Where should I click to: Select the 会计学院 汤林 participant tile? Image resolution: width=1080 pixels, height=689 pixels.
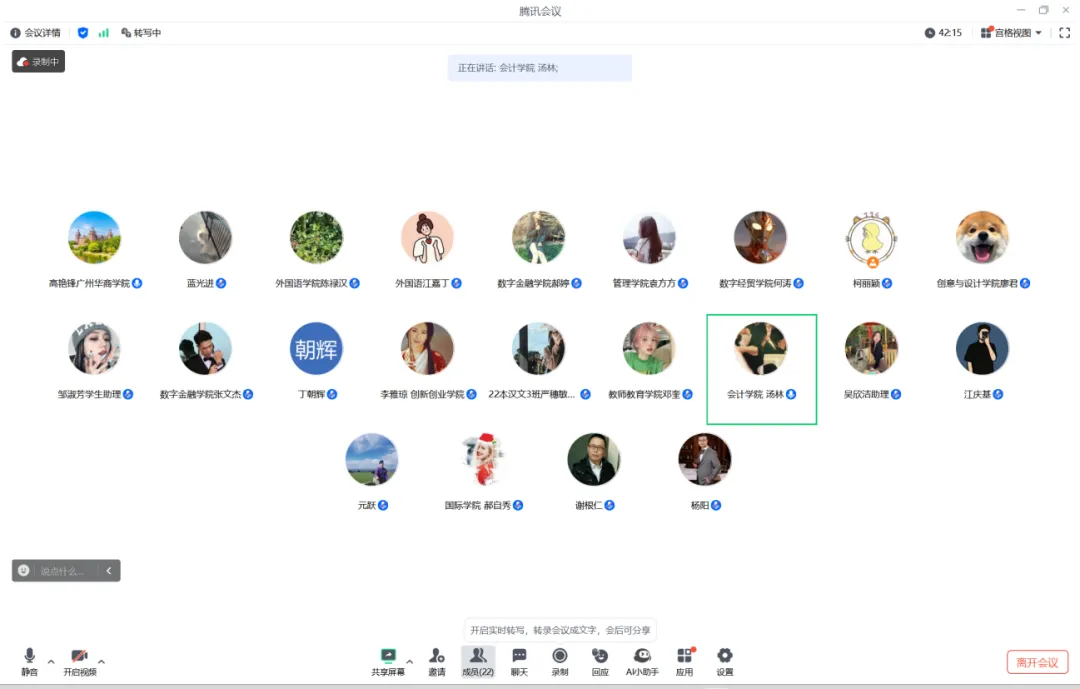[x=761, y=368]
